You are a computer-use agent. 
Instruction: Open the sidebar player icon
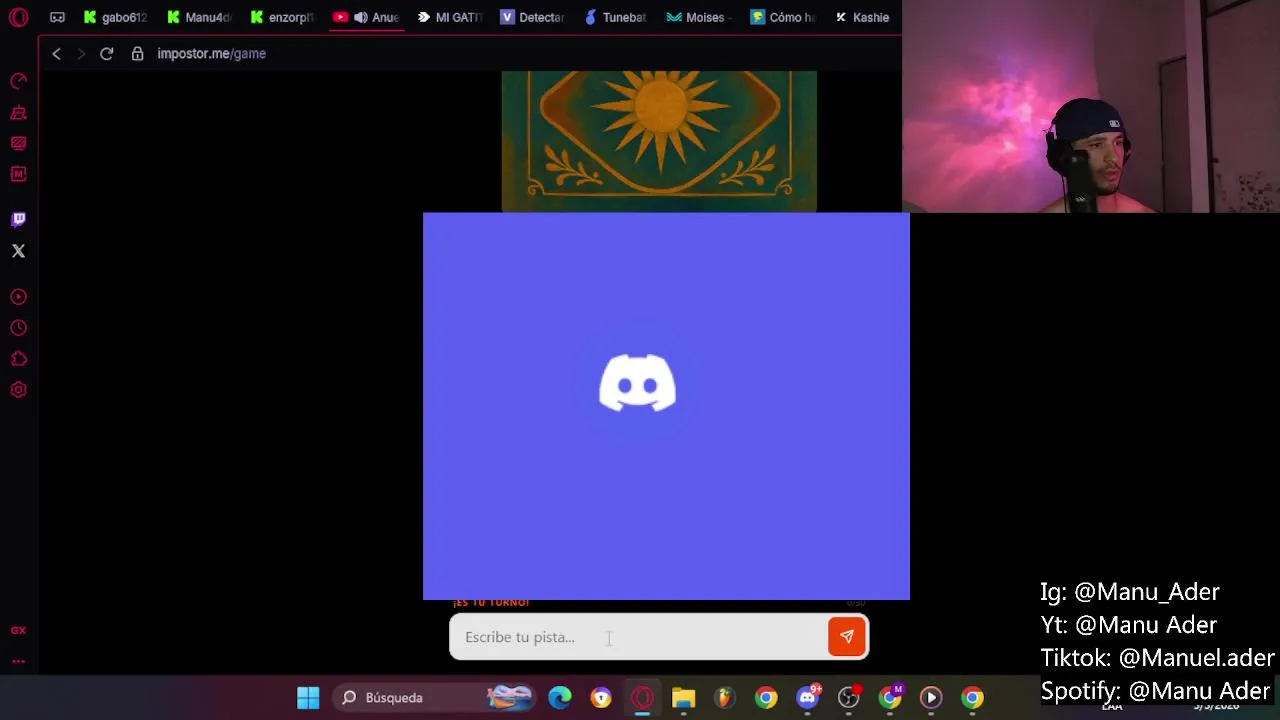tap(18, 297)
